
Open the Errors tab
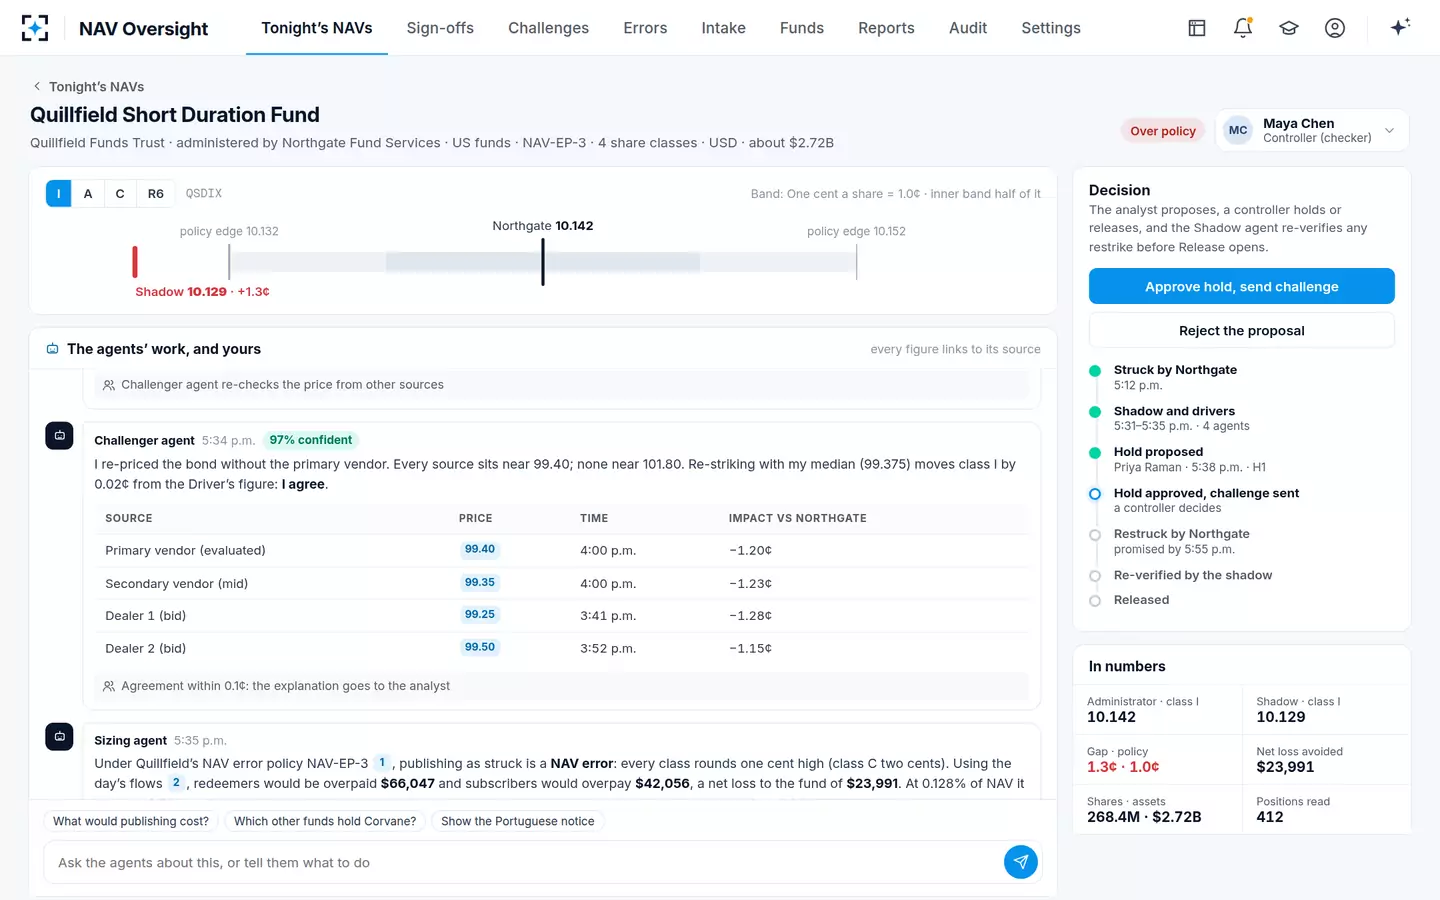pyautogui.click(x=645, y=28)
